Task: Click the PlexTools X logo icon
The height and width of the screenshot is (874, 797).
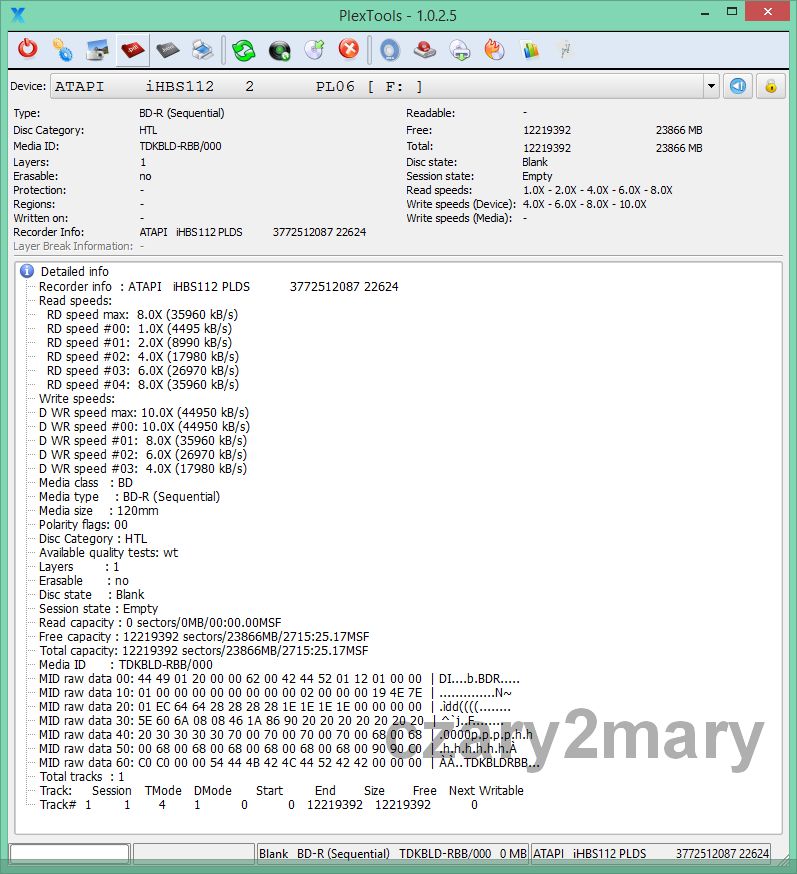Action: click(18, 14)
